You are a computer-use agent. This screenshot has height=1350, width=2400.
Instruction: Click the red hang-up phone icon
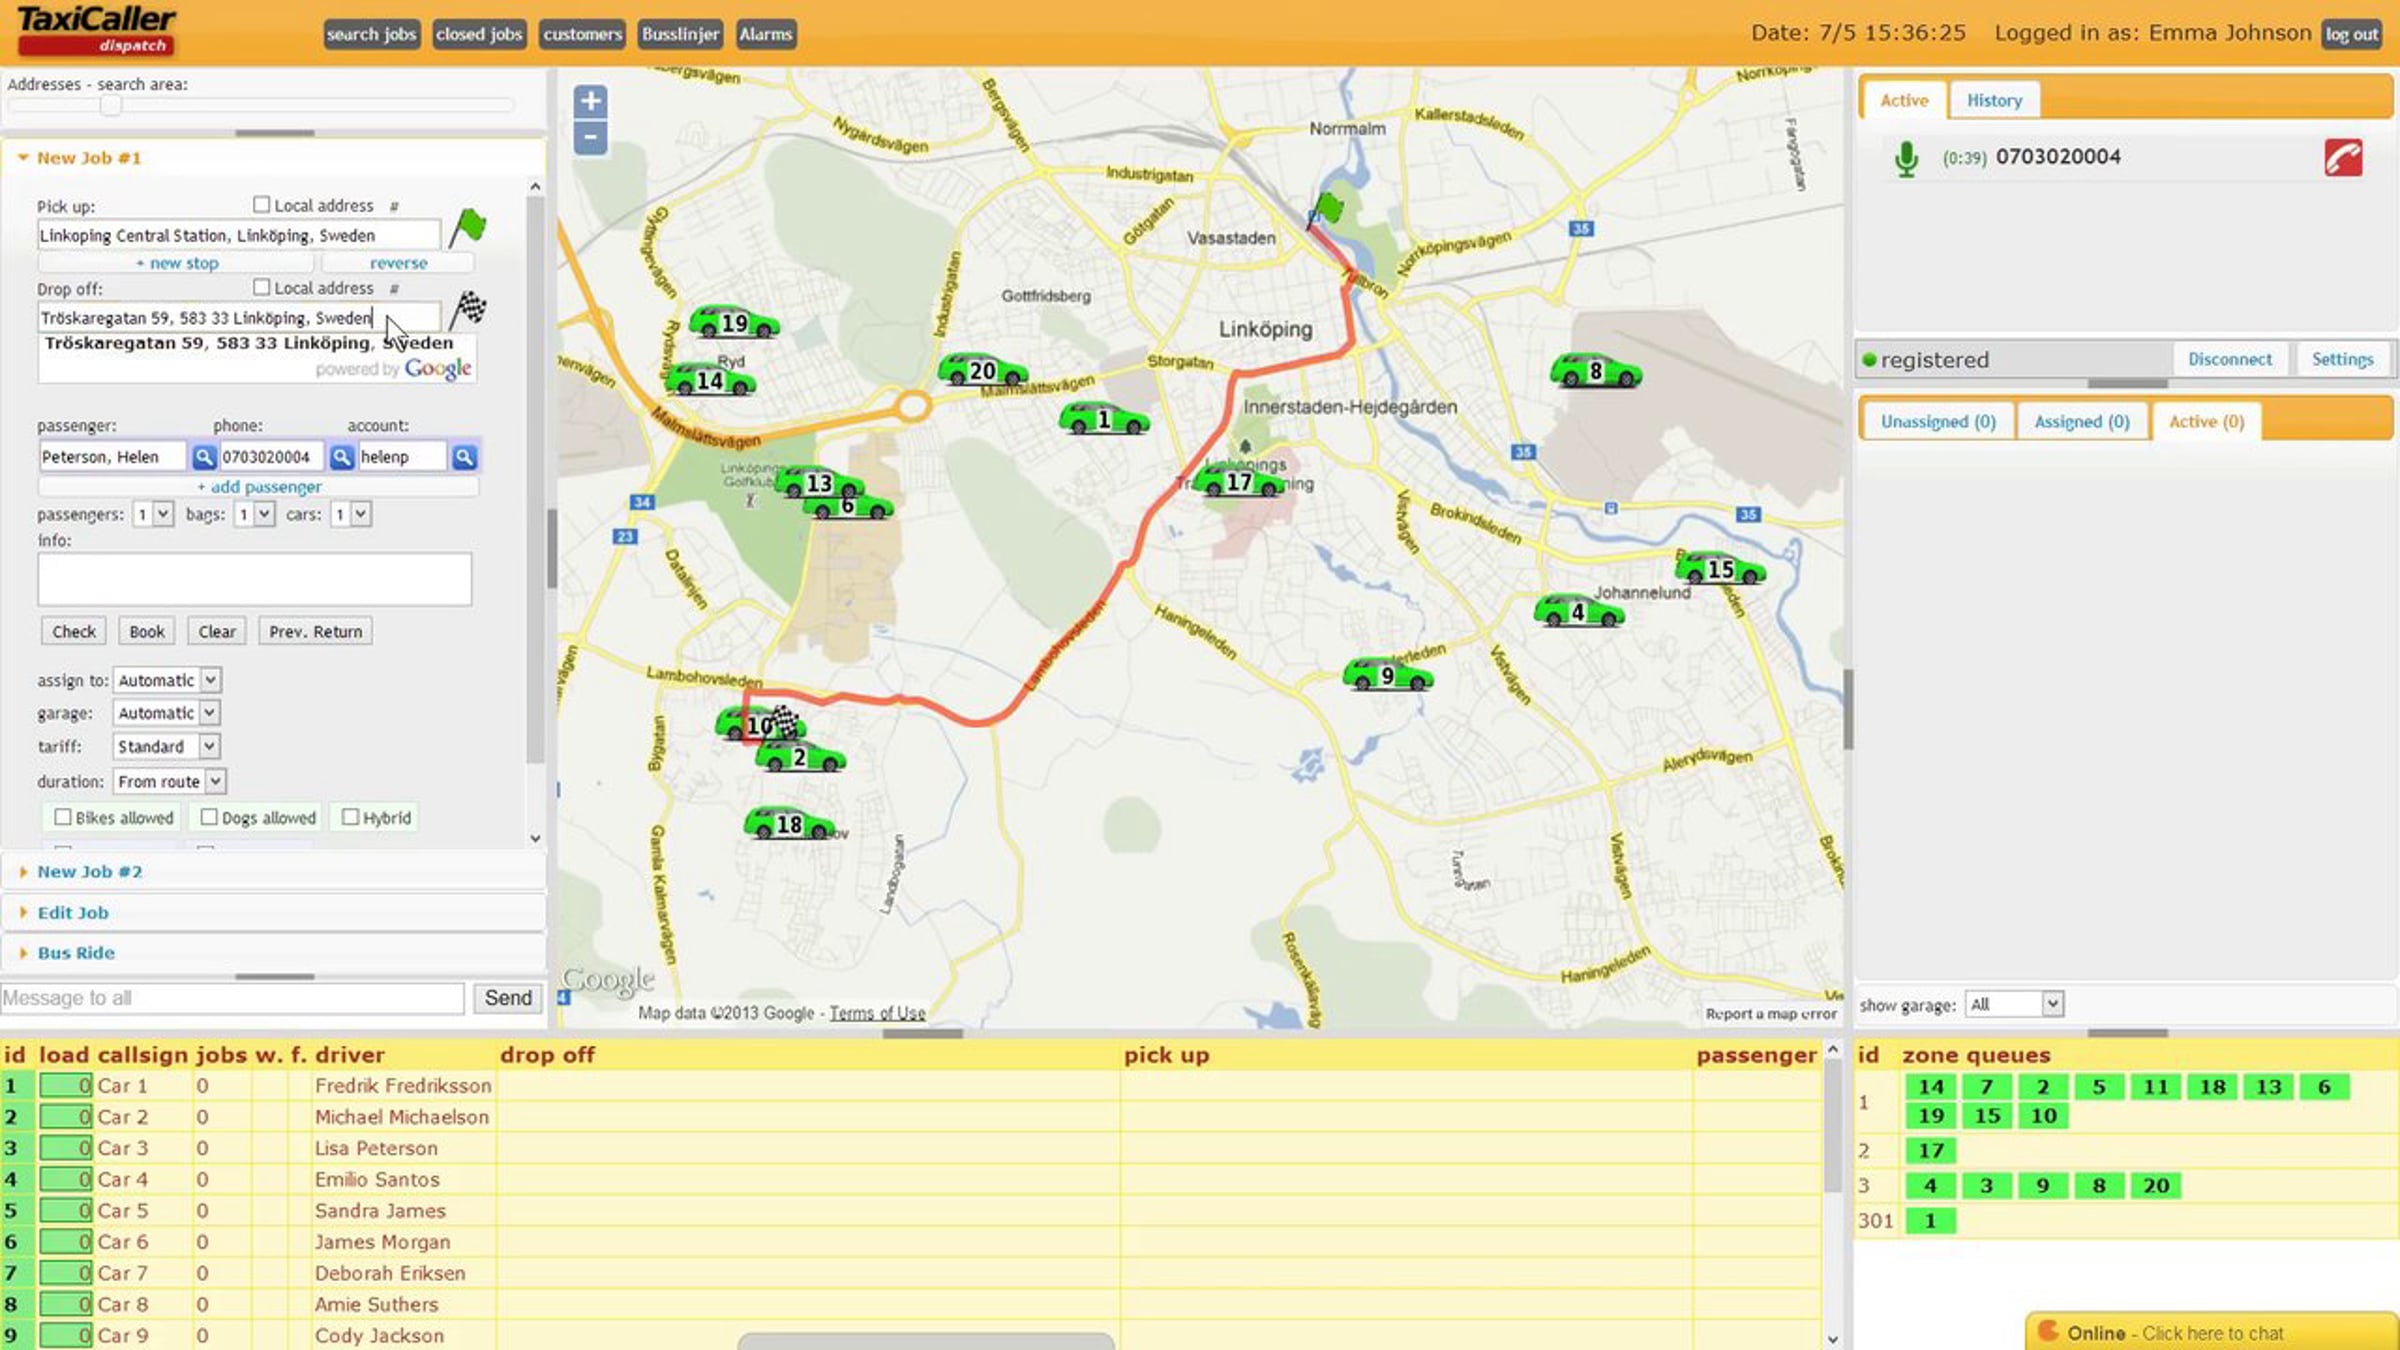click(2343, 158)
